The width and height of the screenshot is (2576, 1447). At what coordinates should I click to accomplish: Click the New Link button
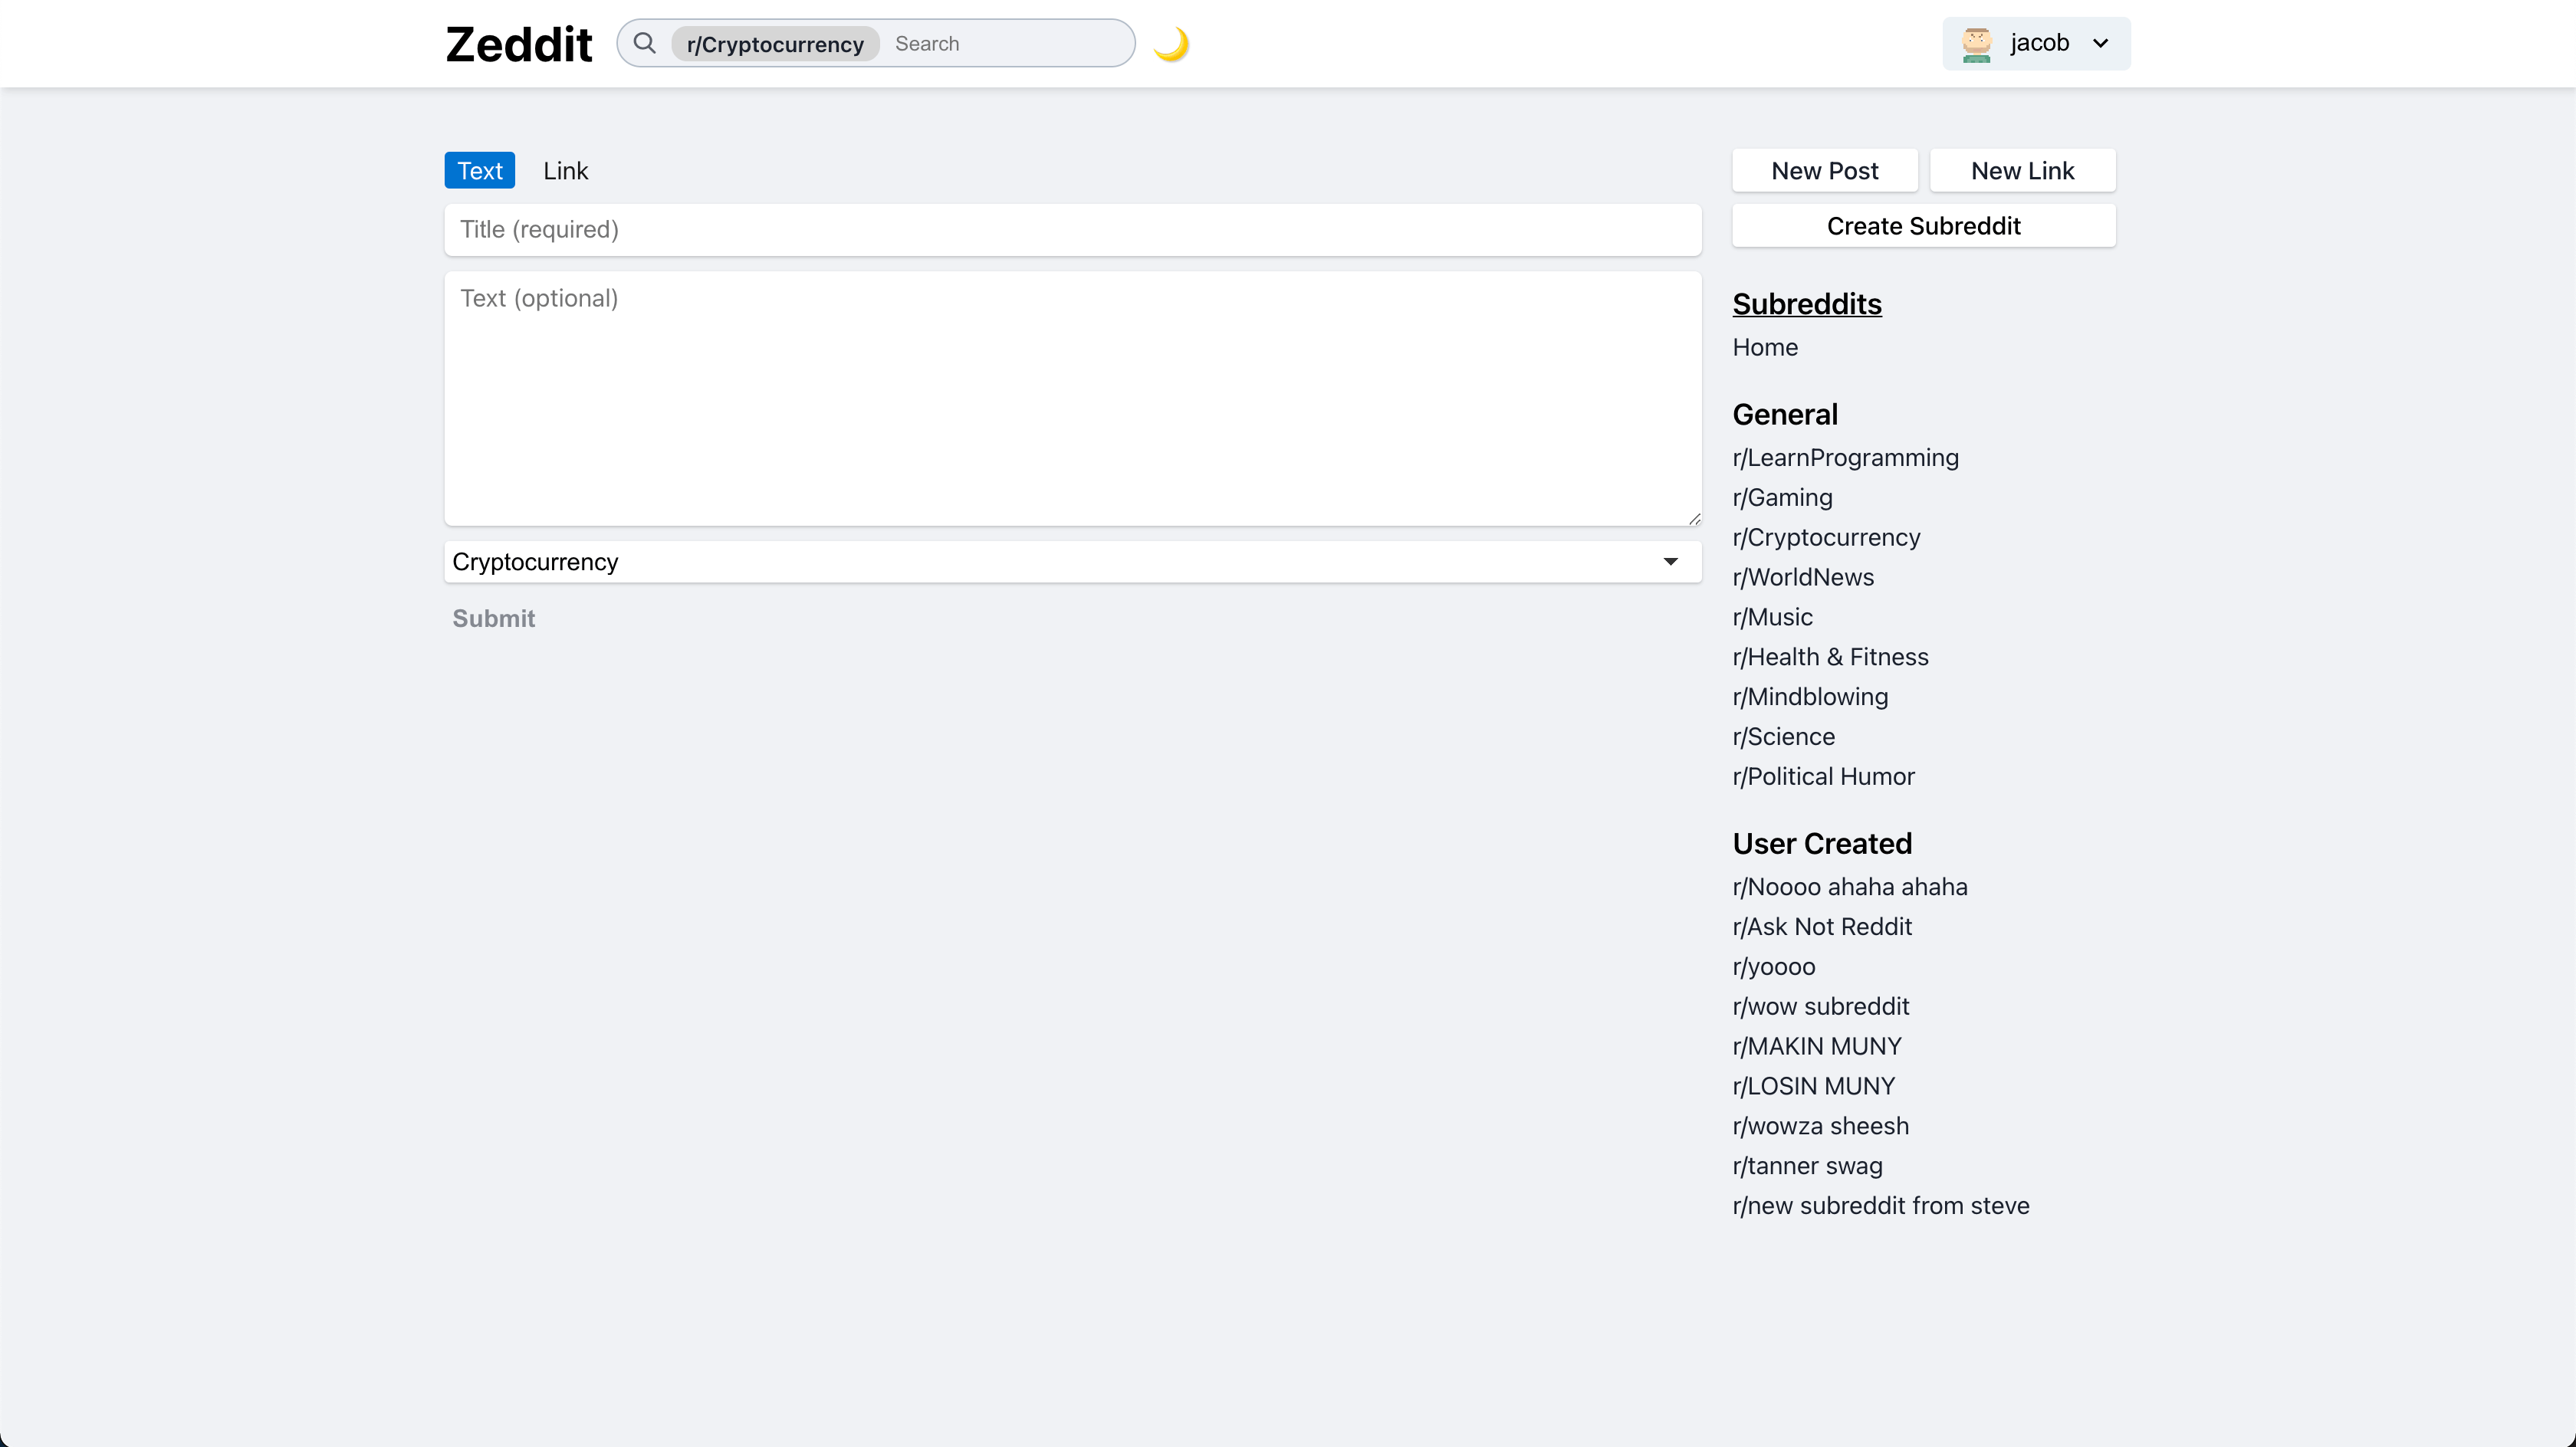pyautogui.click(x=2023, y=171)
